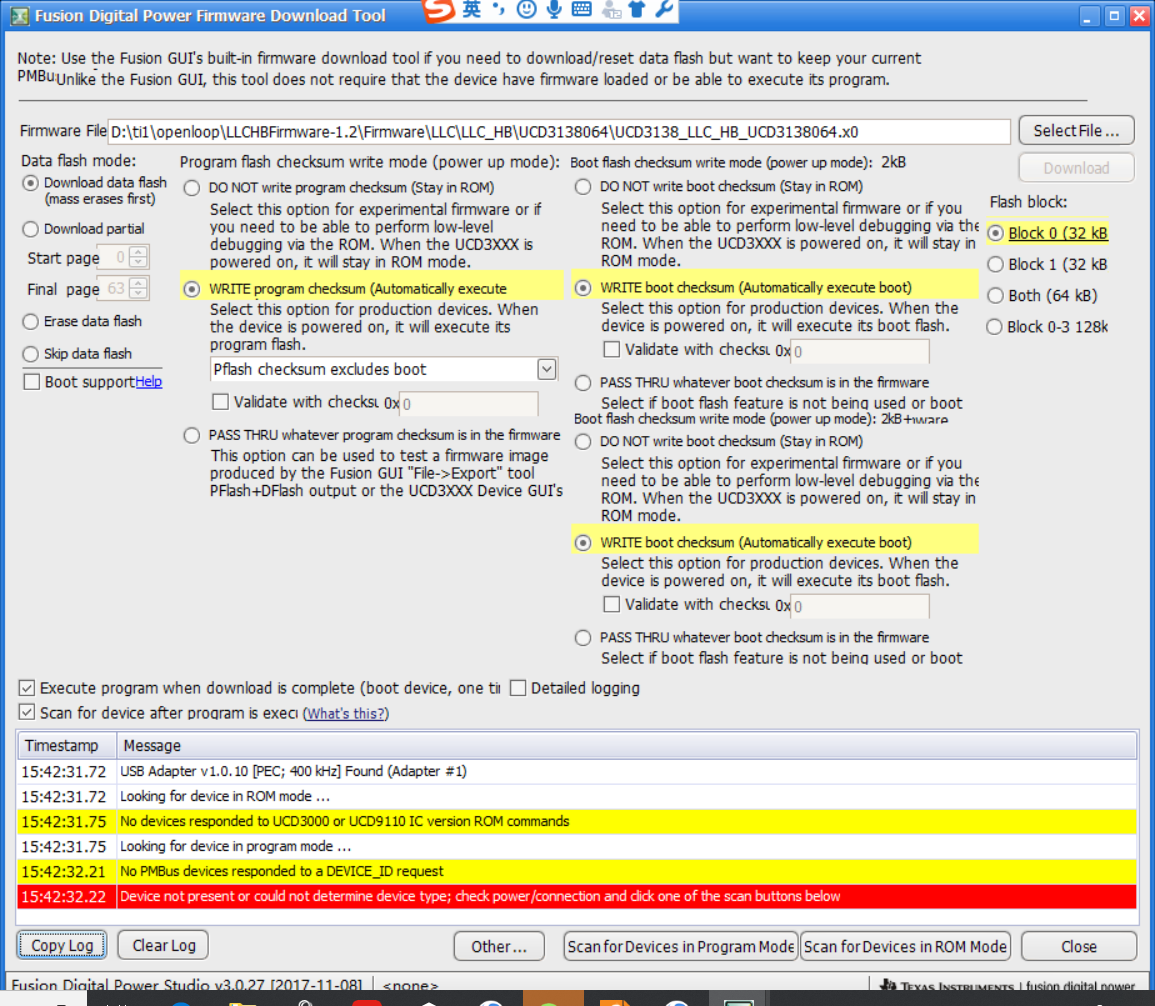Screen dimensions: 1155x1006
Task: Click Scan for Devices in Program Mode
Action: point(681,946)
